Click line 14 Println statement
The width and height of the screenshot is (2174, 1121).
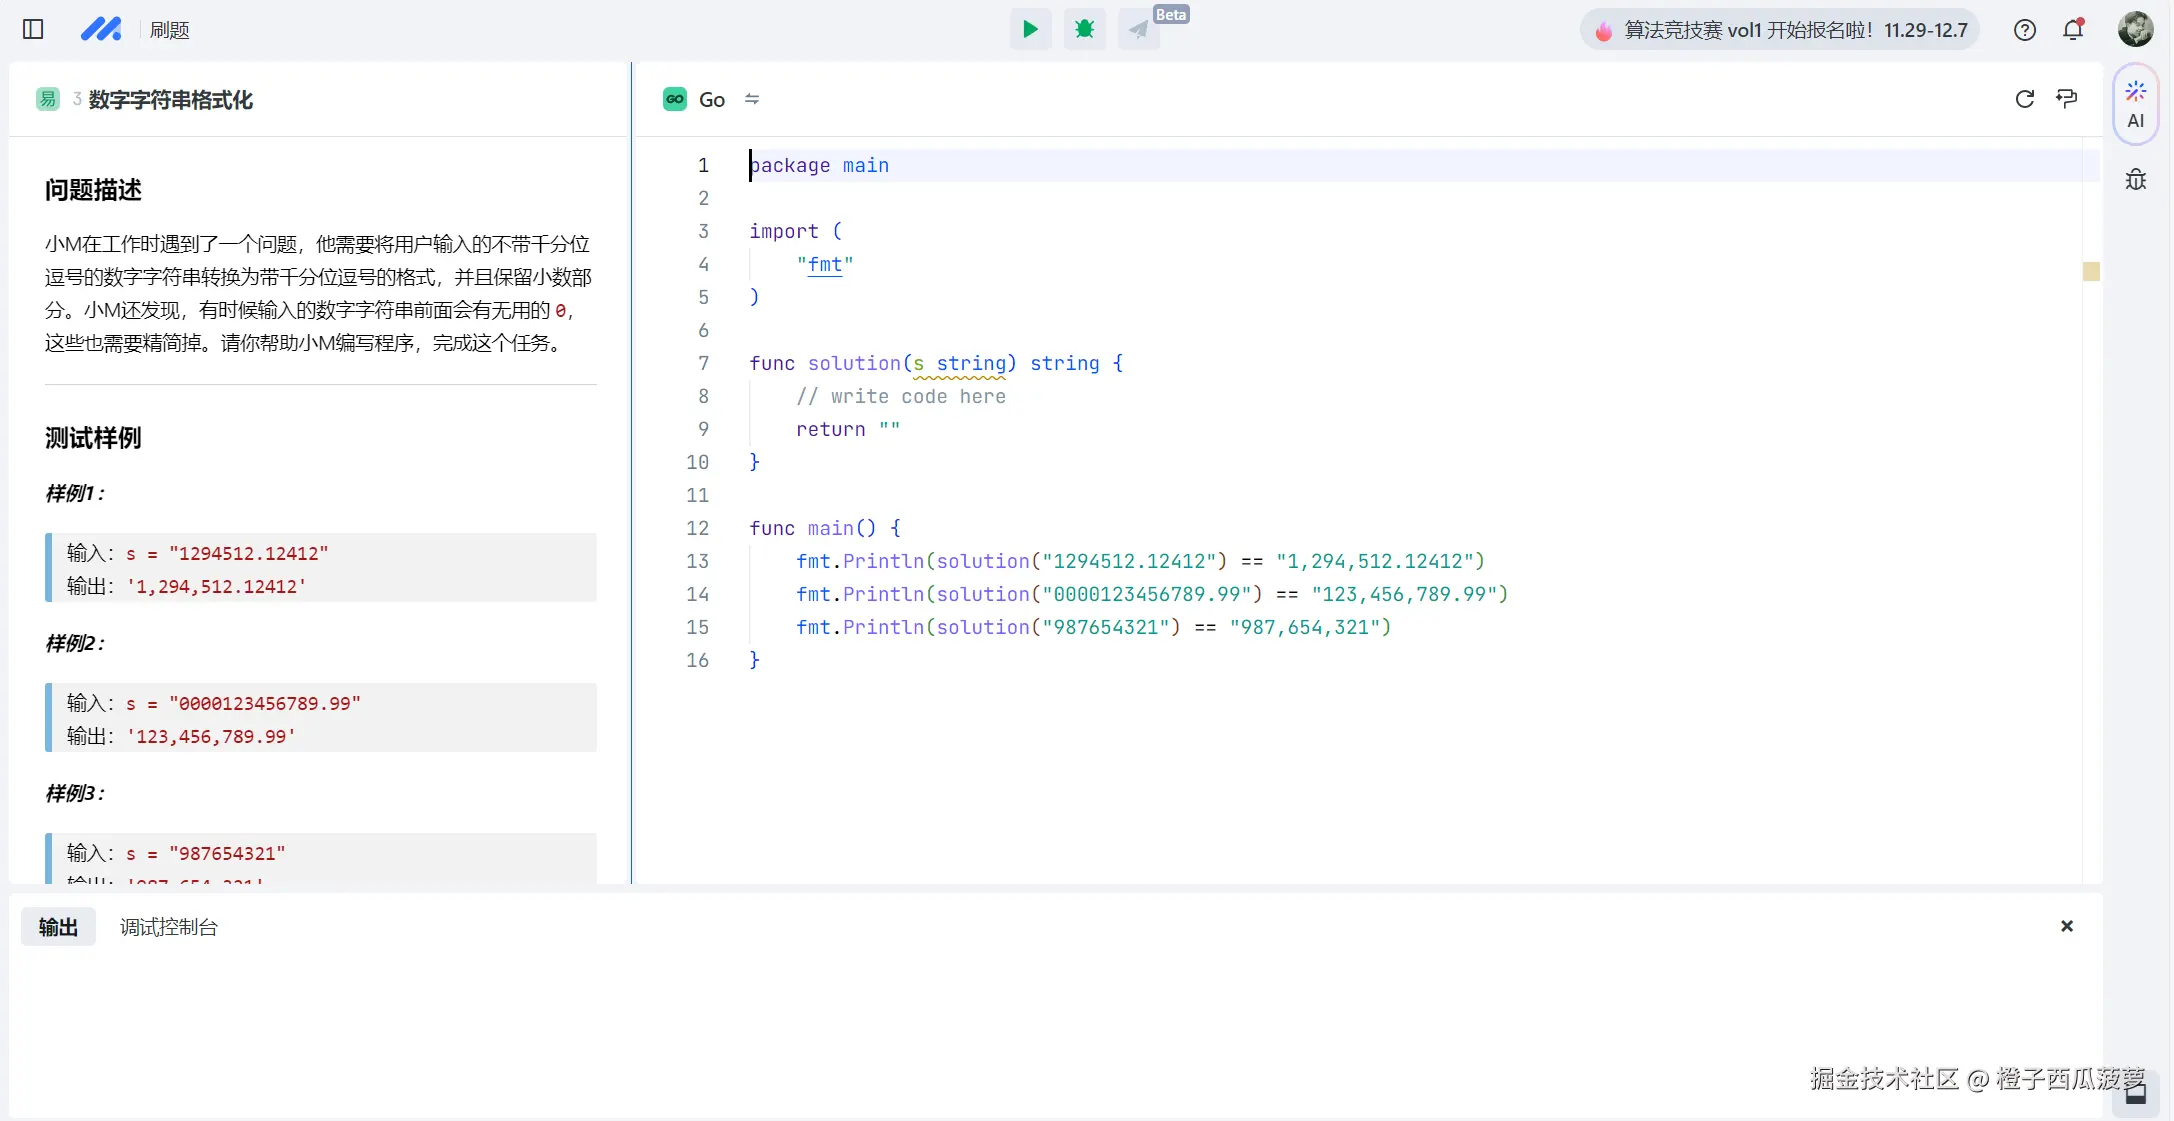coord(1152,594)
